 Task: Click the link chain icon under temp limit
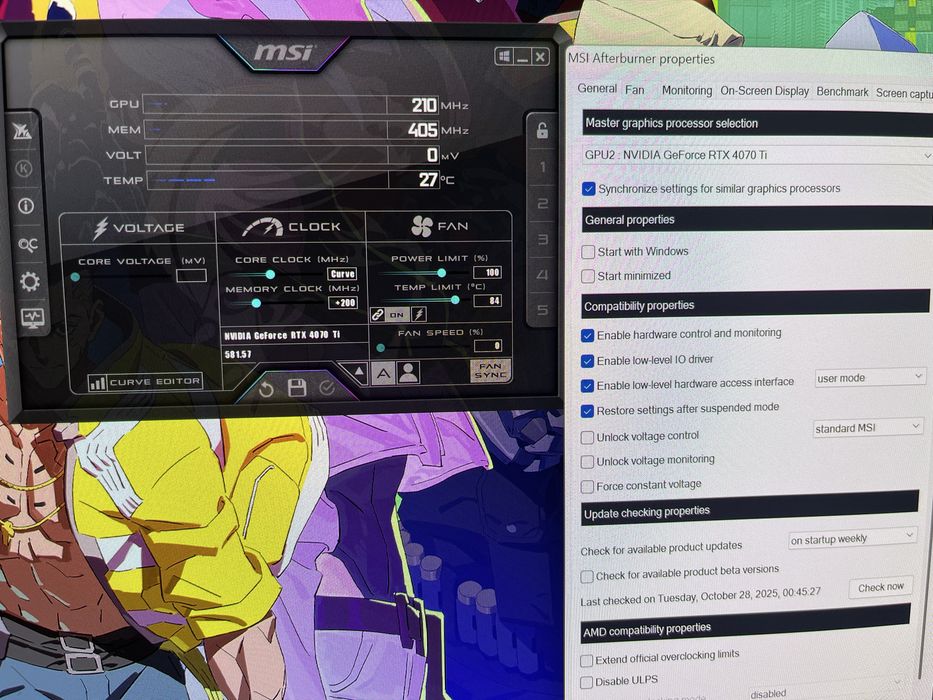(377, 314)
